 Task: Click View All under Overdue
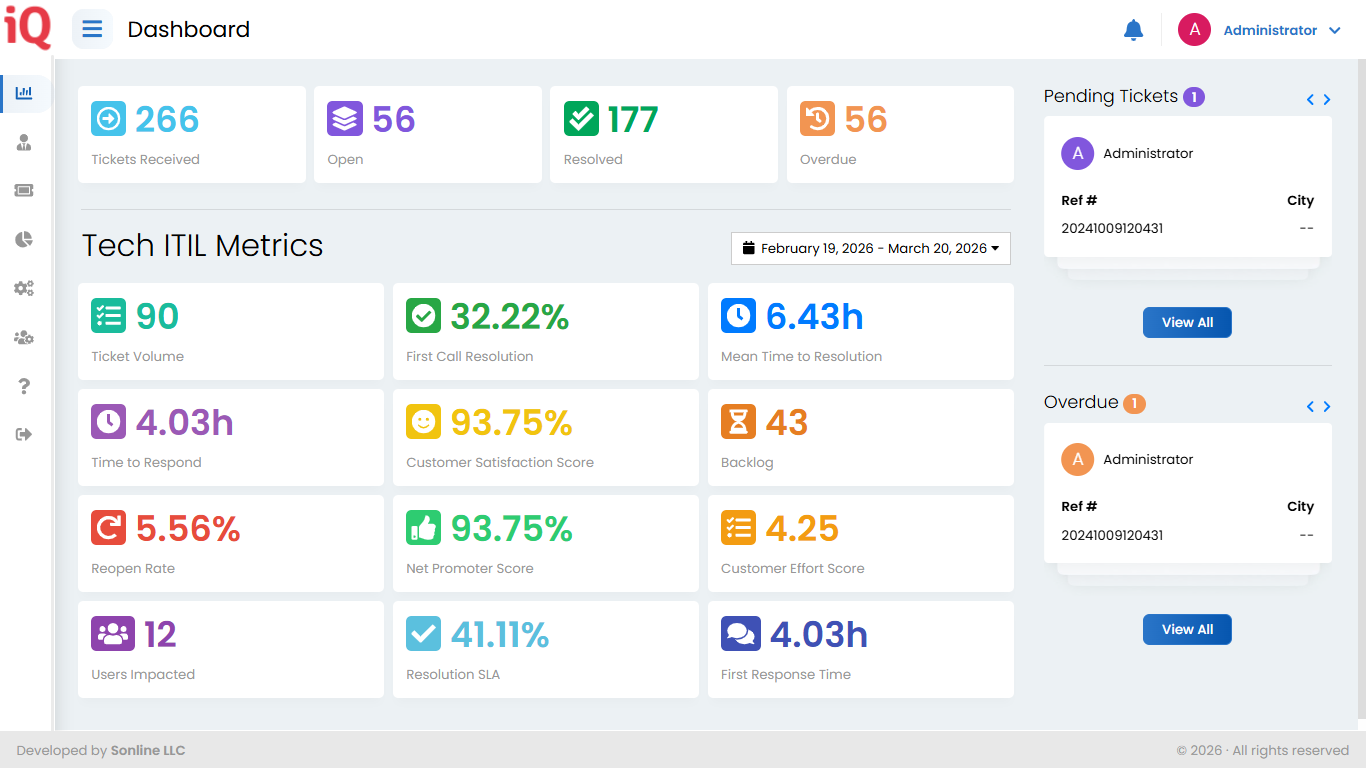(x=1187, y=629)
